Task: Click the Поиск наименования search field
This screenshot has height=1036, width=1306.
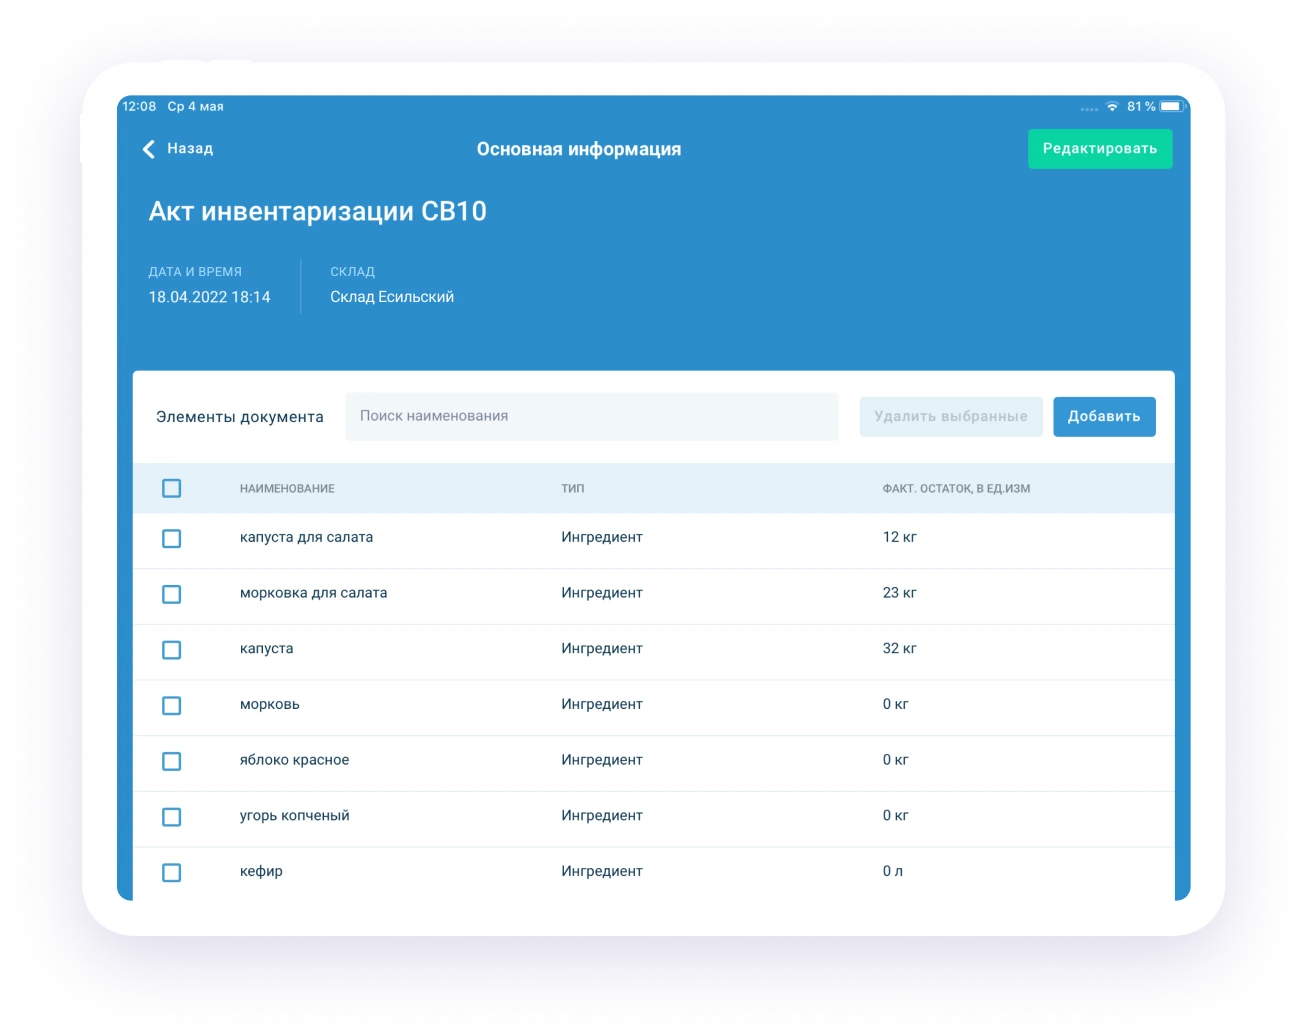Action: click(x=592, y=416)
